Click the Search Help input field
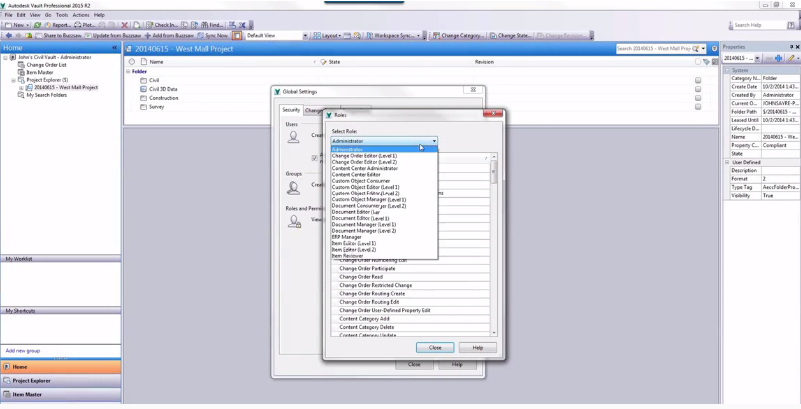Screen dimensions: 801x409 [x=758, y=25]
